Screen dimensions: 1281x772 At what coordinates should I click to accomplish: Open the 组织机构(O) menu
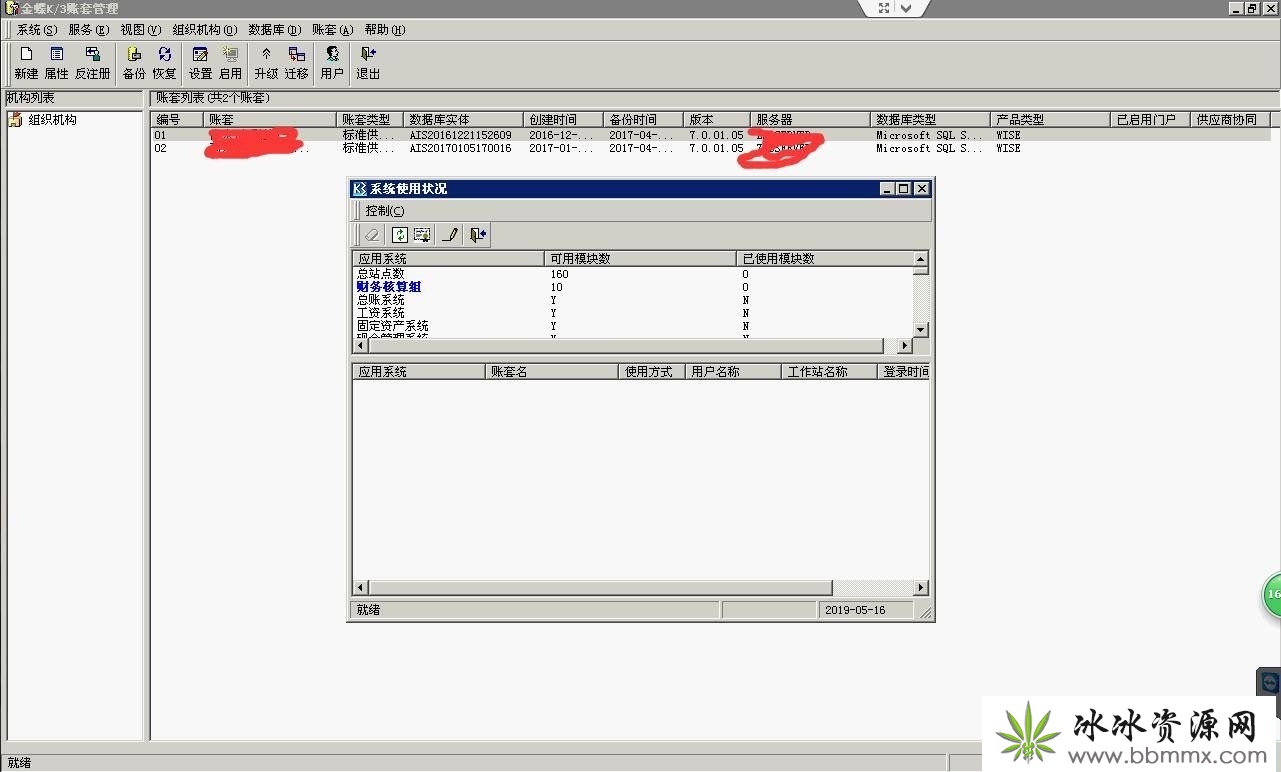tap(204, 30)
